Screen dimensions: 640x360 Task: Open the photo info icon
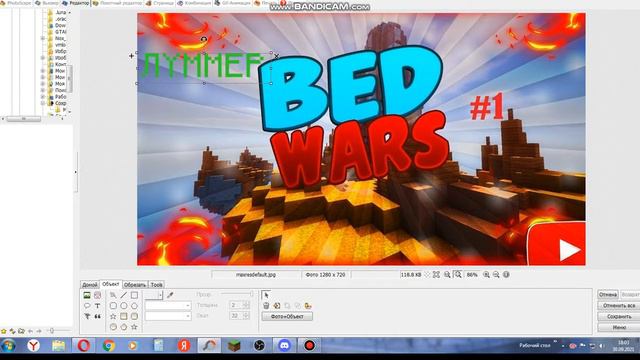click(506, 275)
